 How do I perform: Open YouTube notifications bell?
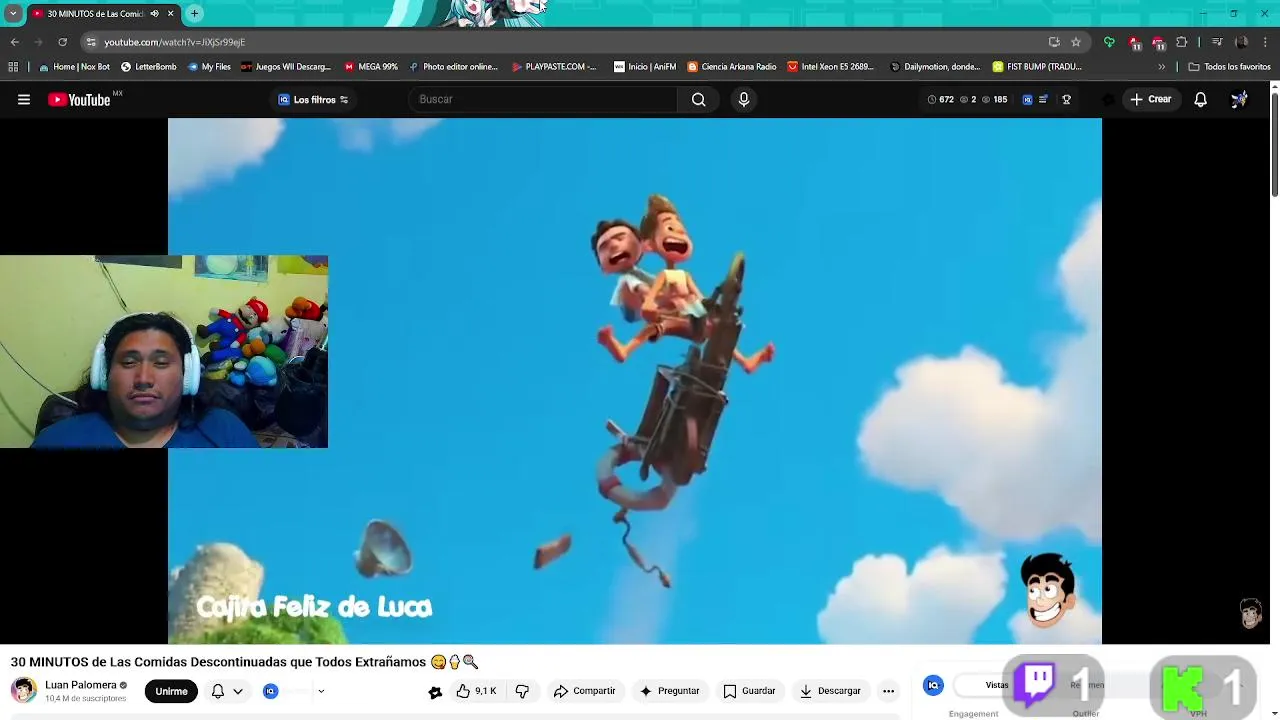(x=1200, y=99)
